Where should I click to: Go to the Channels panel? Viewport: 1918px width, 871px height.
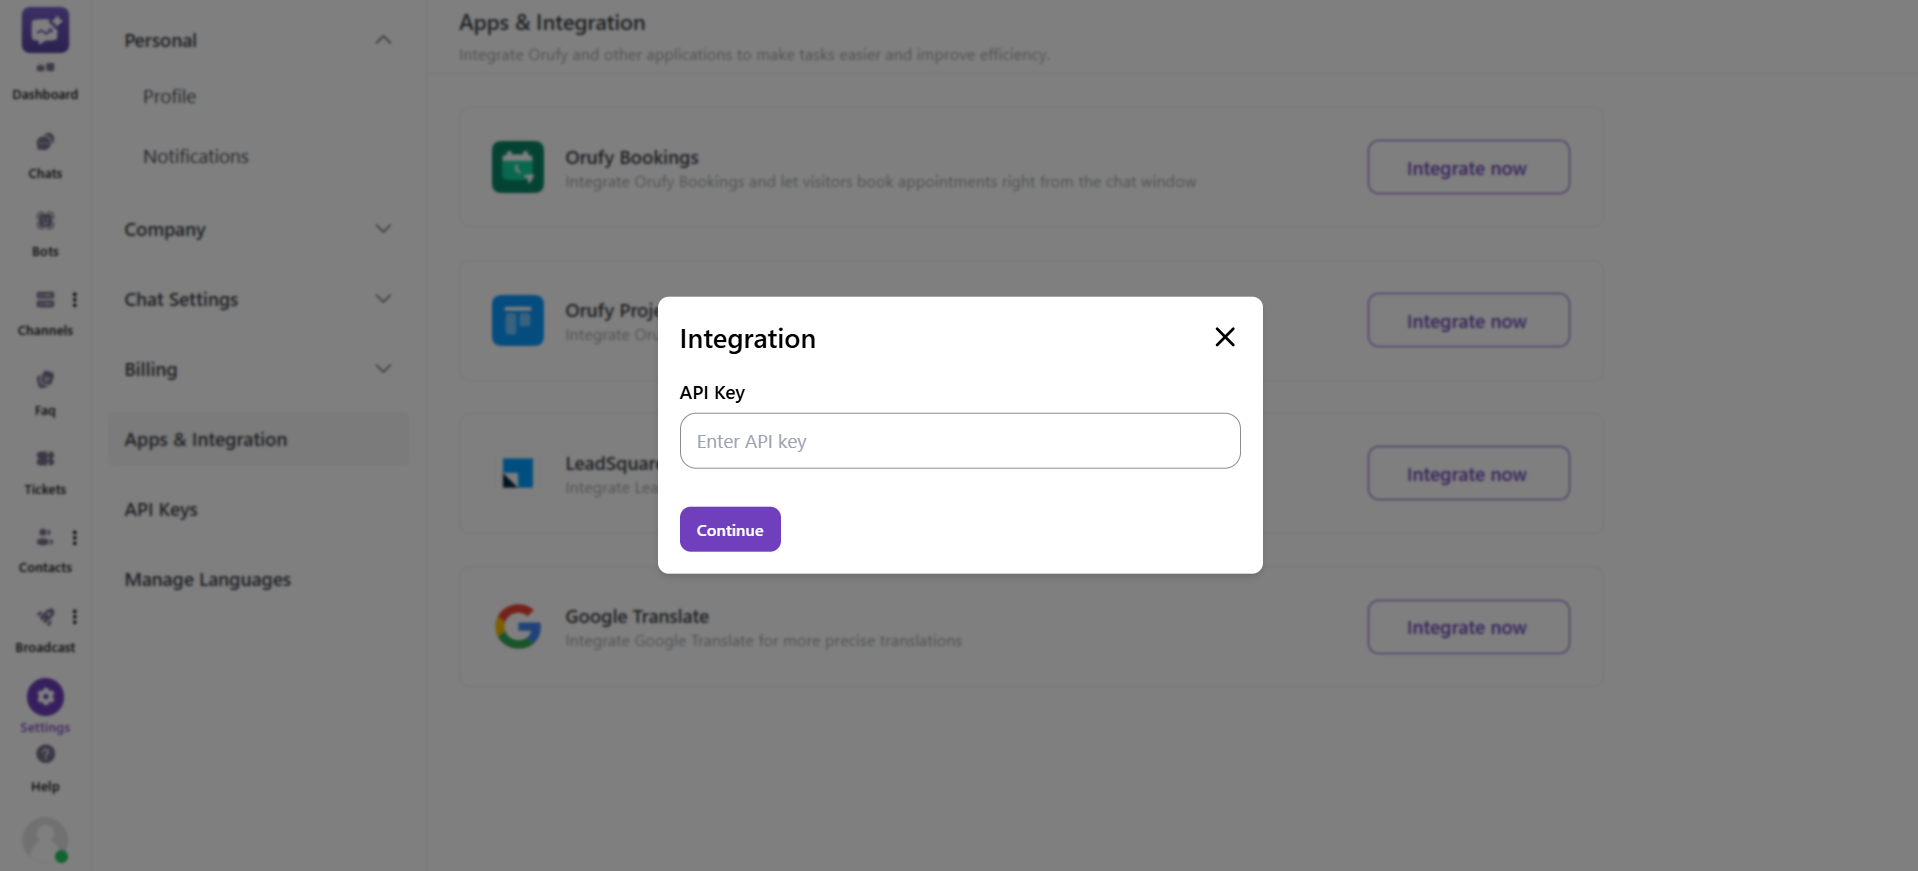point(45,310)
